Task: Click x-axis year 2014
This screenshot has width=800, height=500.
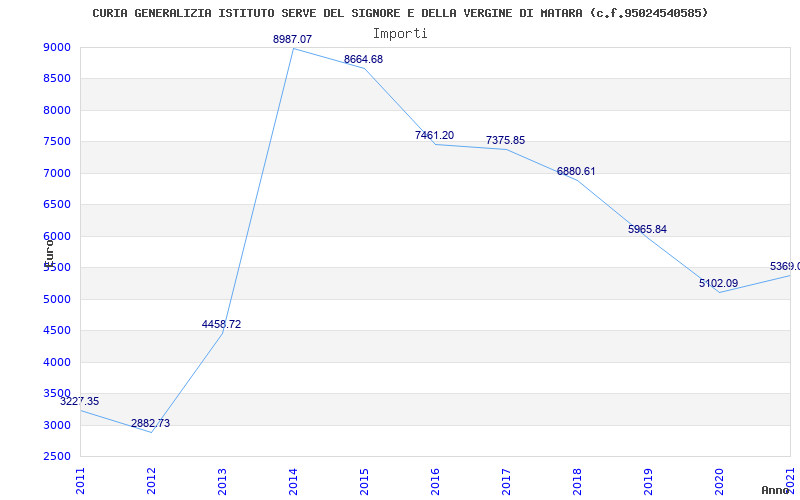Action: [x=293, y=481]
